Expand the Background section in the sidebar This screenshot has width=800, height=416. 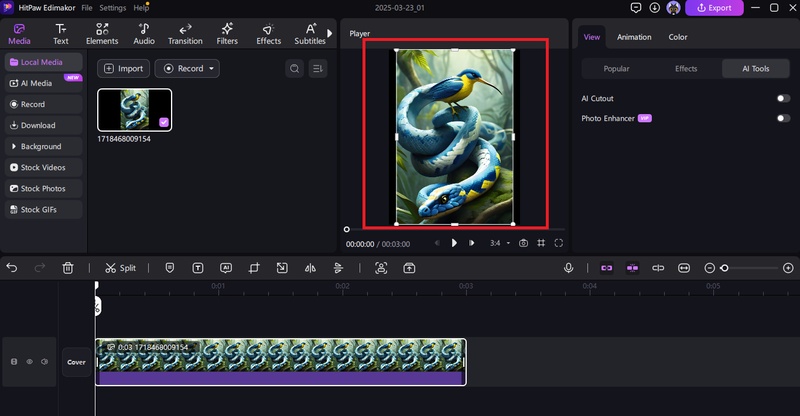(x=41, y=147)
